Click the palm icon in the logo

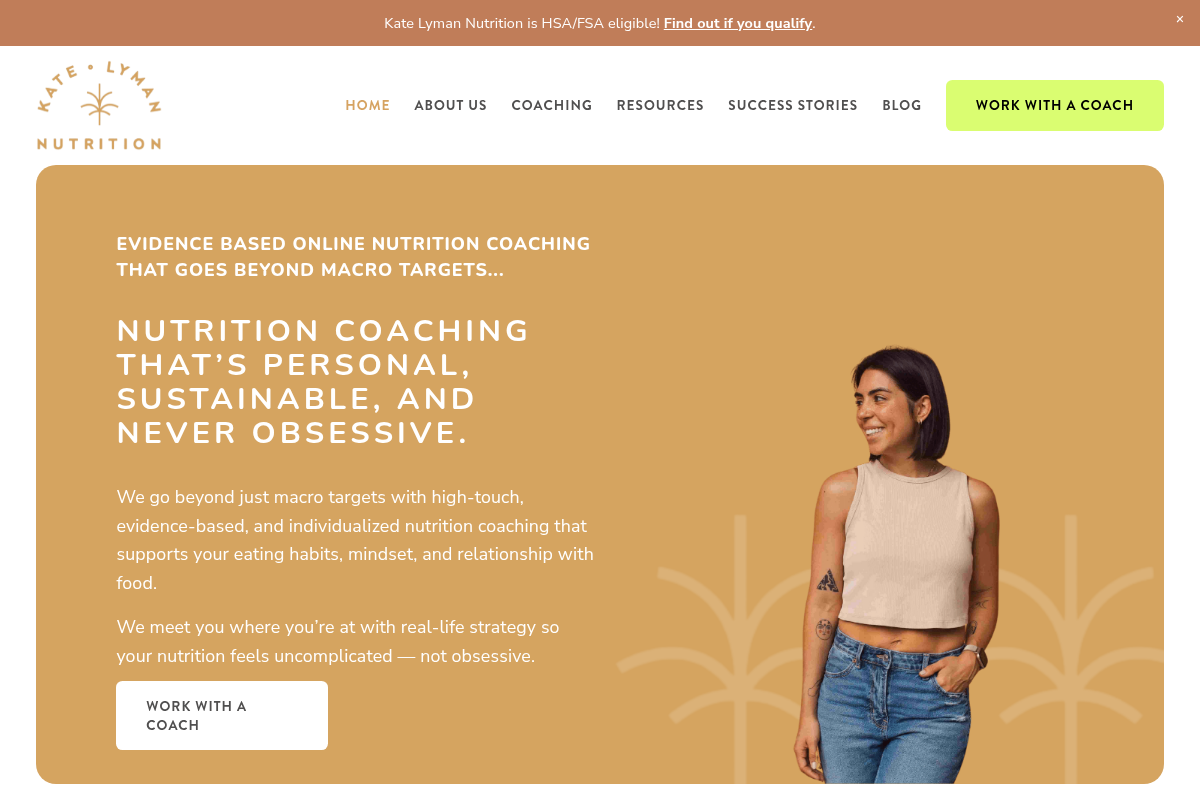pos(99,104)
